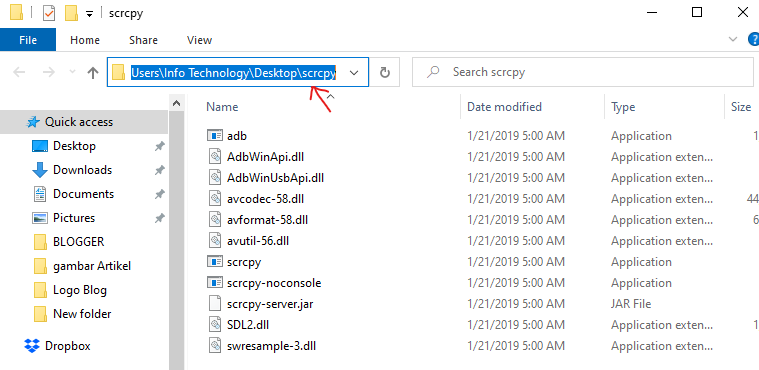The width and height of the screenshot is (759, 370).
Task: Expand the address bar history dropdown
Action: coord(354,73)
